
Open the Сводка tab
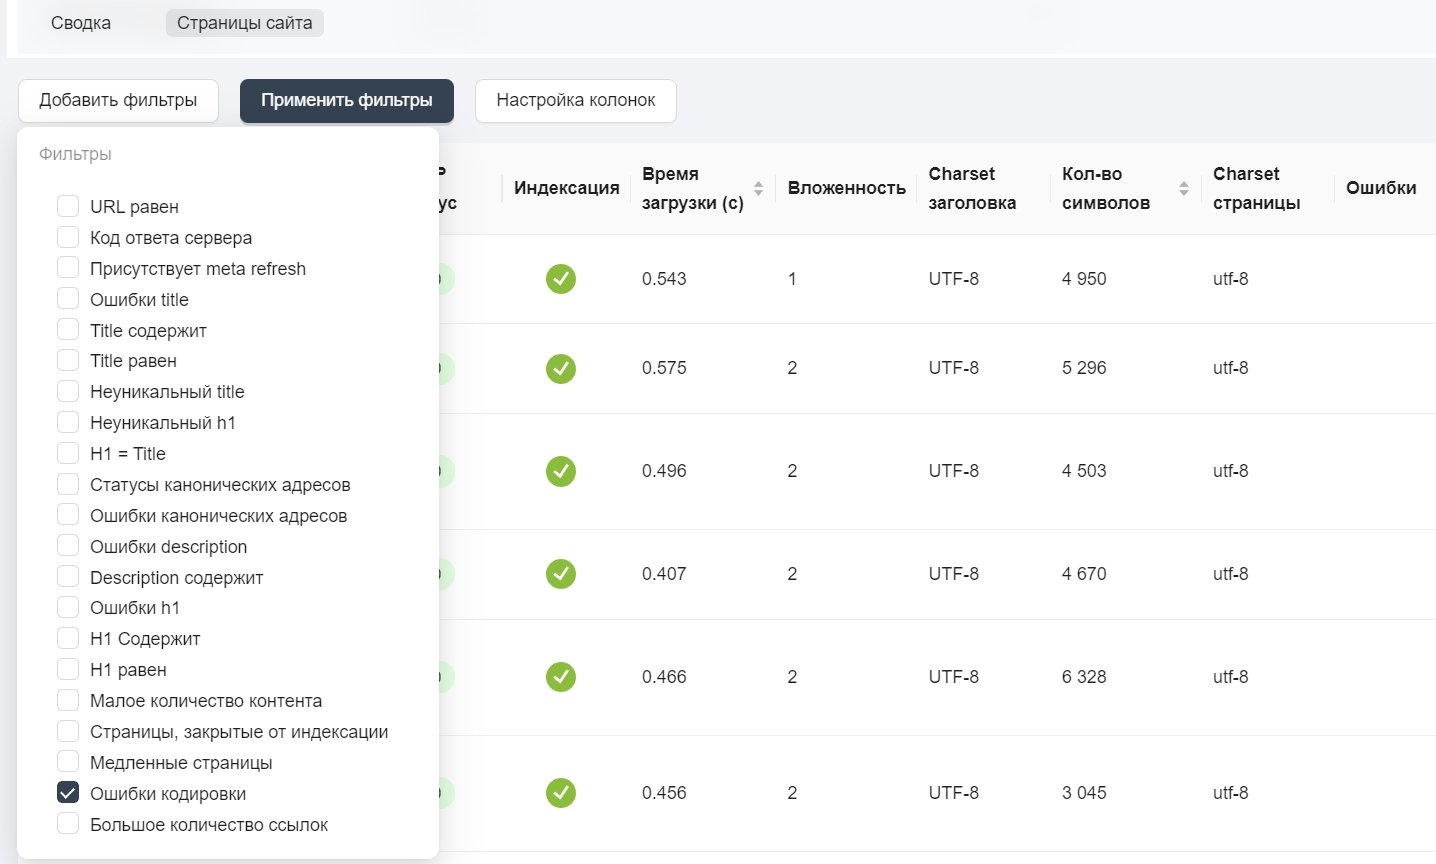click(x=81, y=23)
